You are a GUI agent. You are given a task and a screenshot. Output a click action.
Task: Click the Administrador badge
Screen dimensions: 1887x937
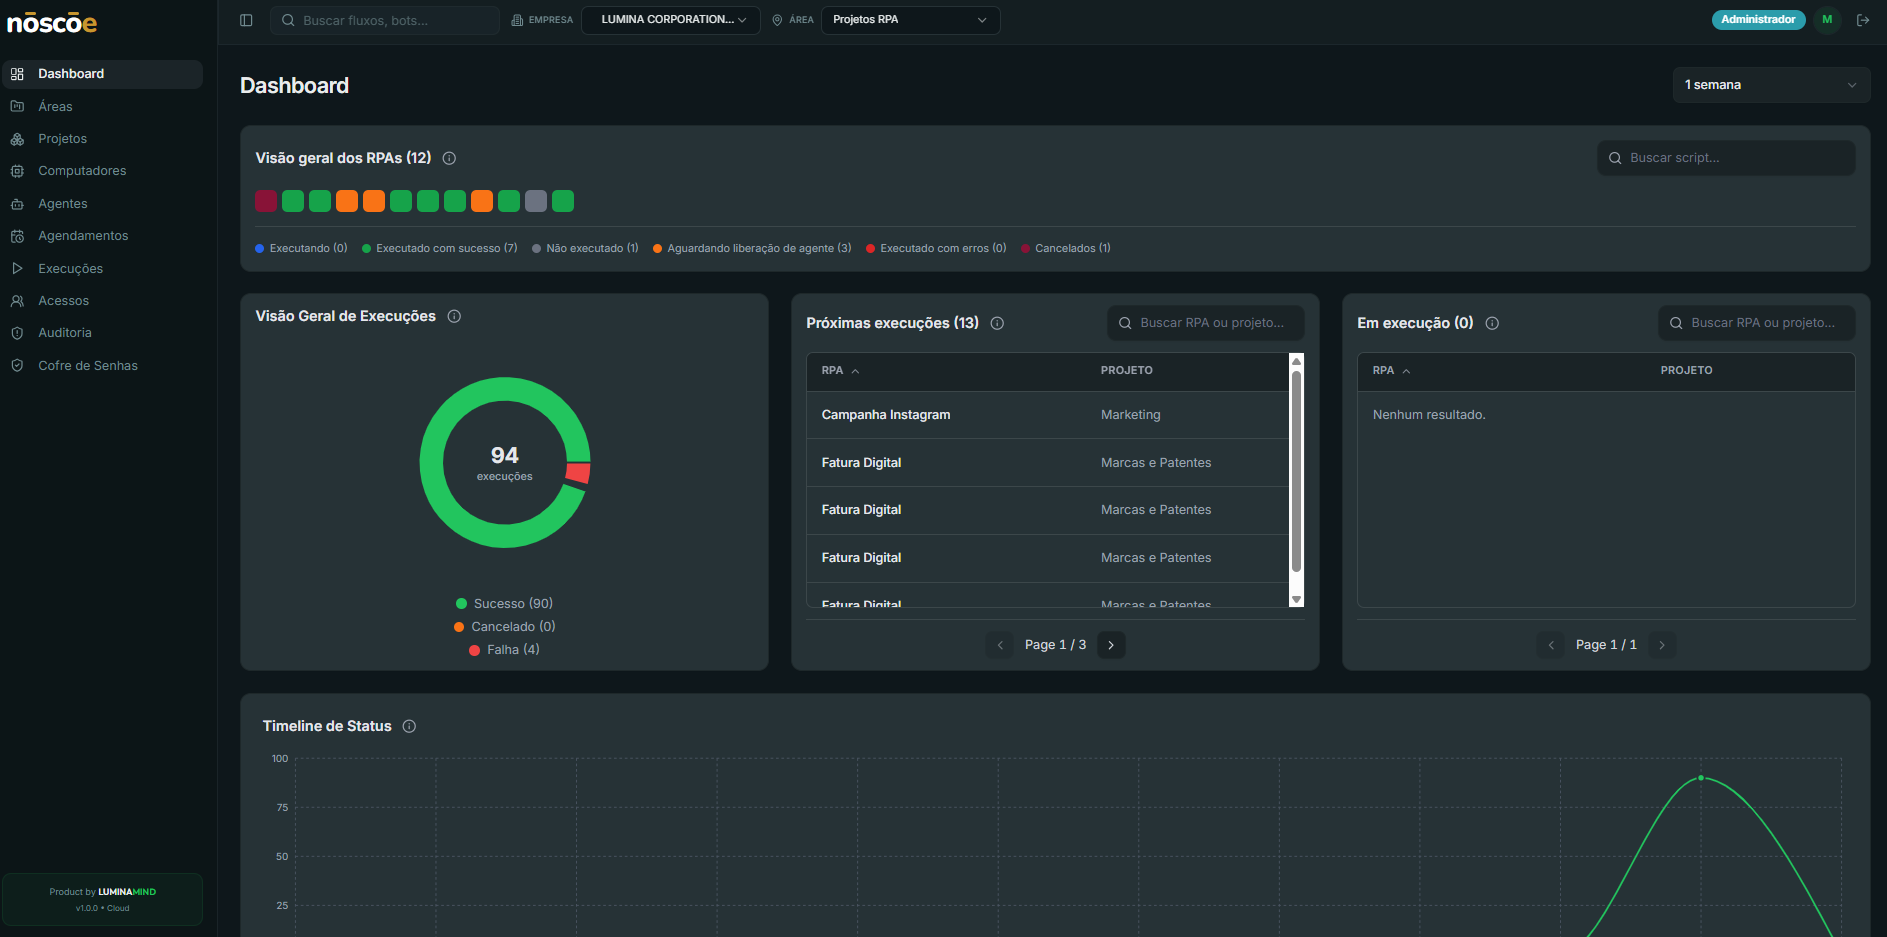click(1758, 20)
